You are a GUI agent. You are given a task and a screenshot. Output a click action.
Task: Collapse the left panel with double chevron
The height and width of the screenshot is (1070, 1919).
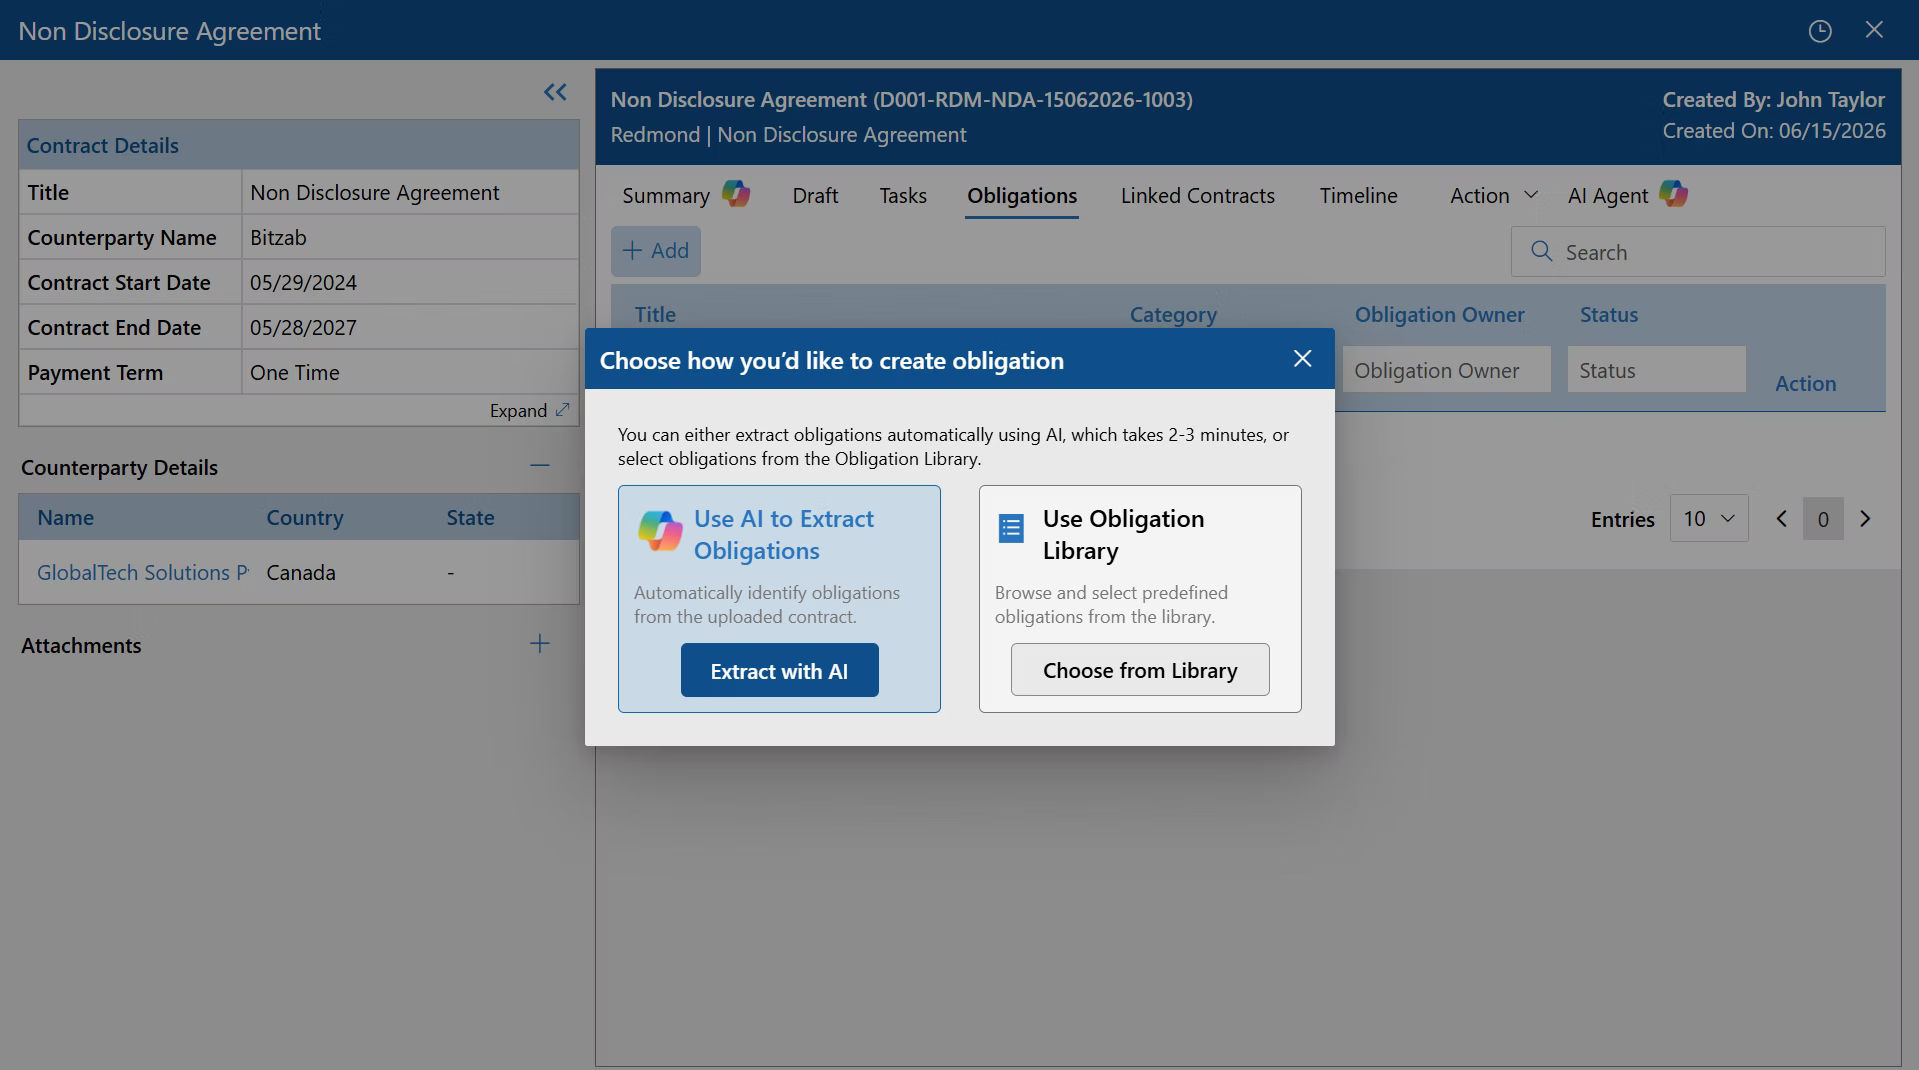click(x=555, y=92)
